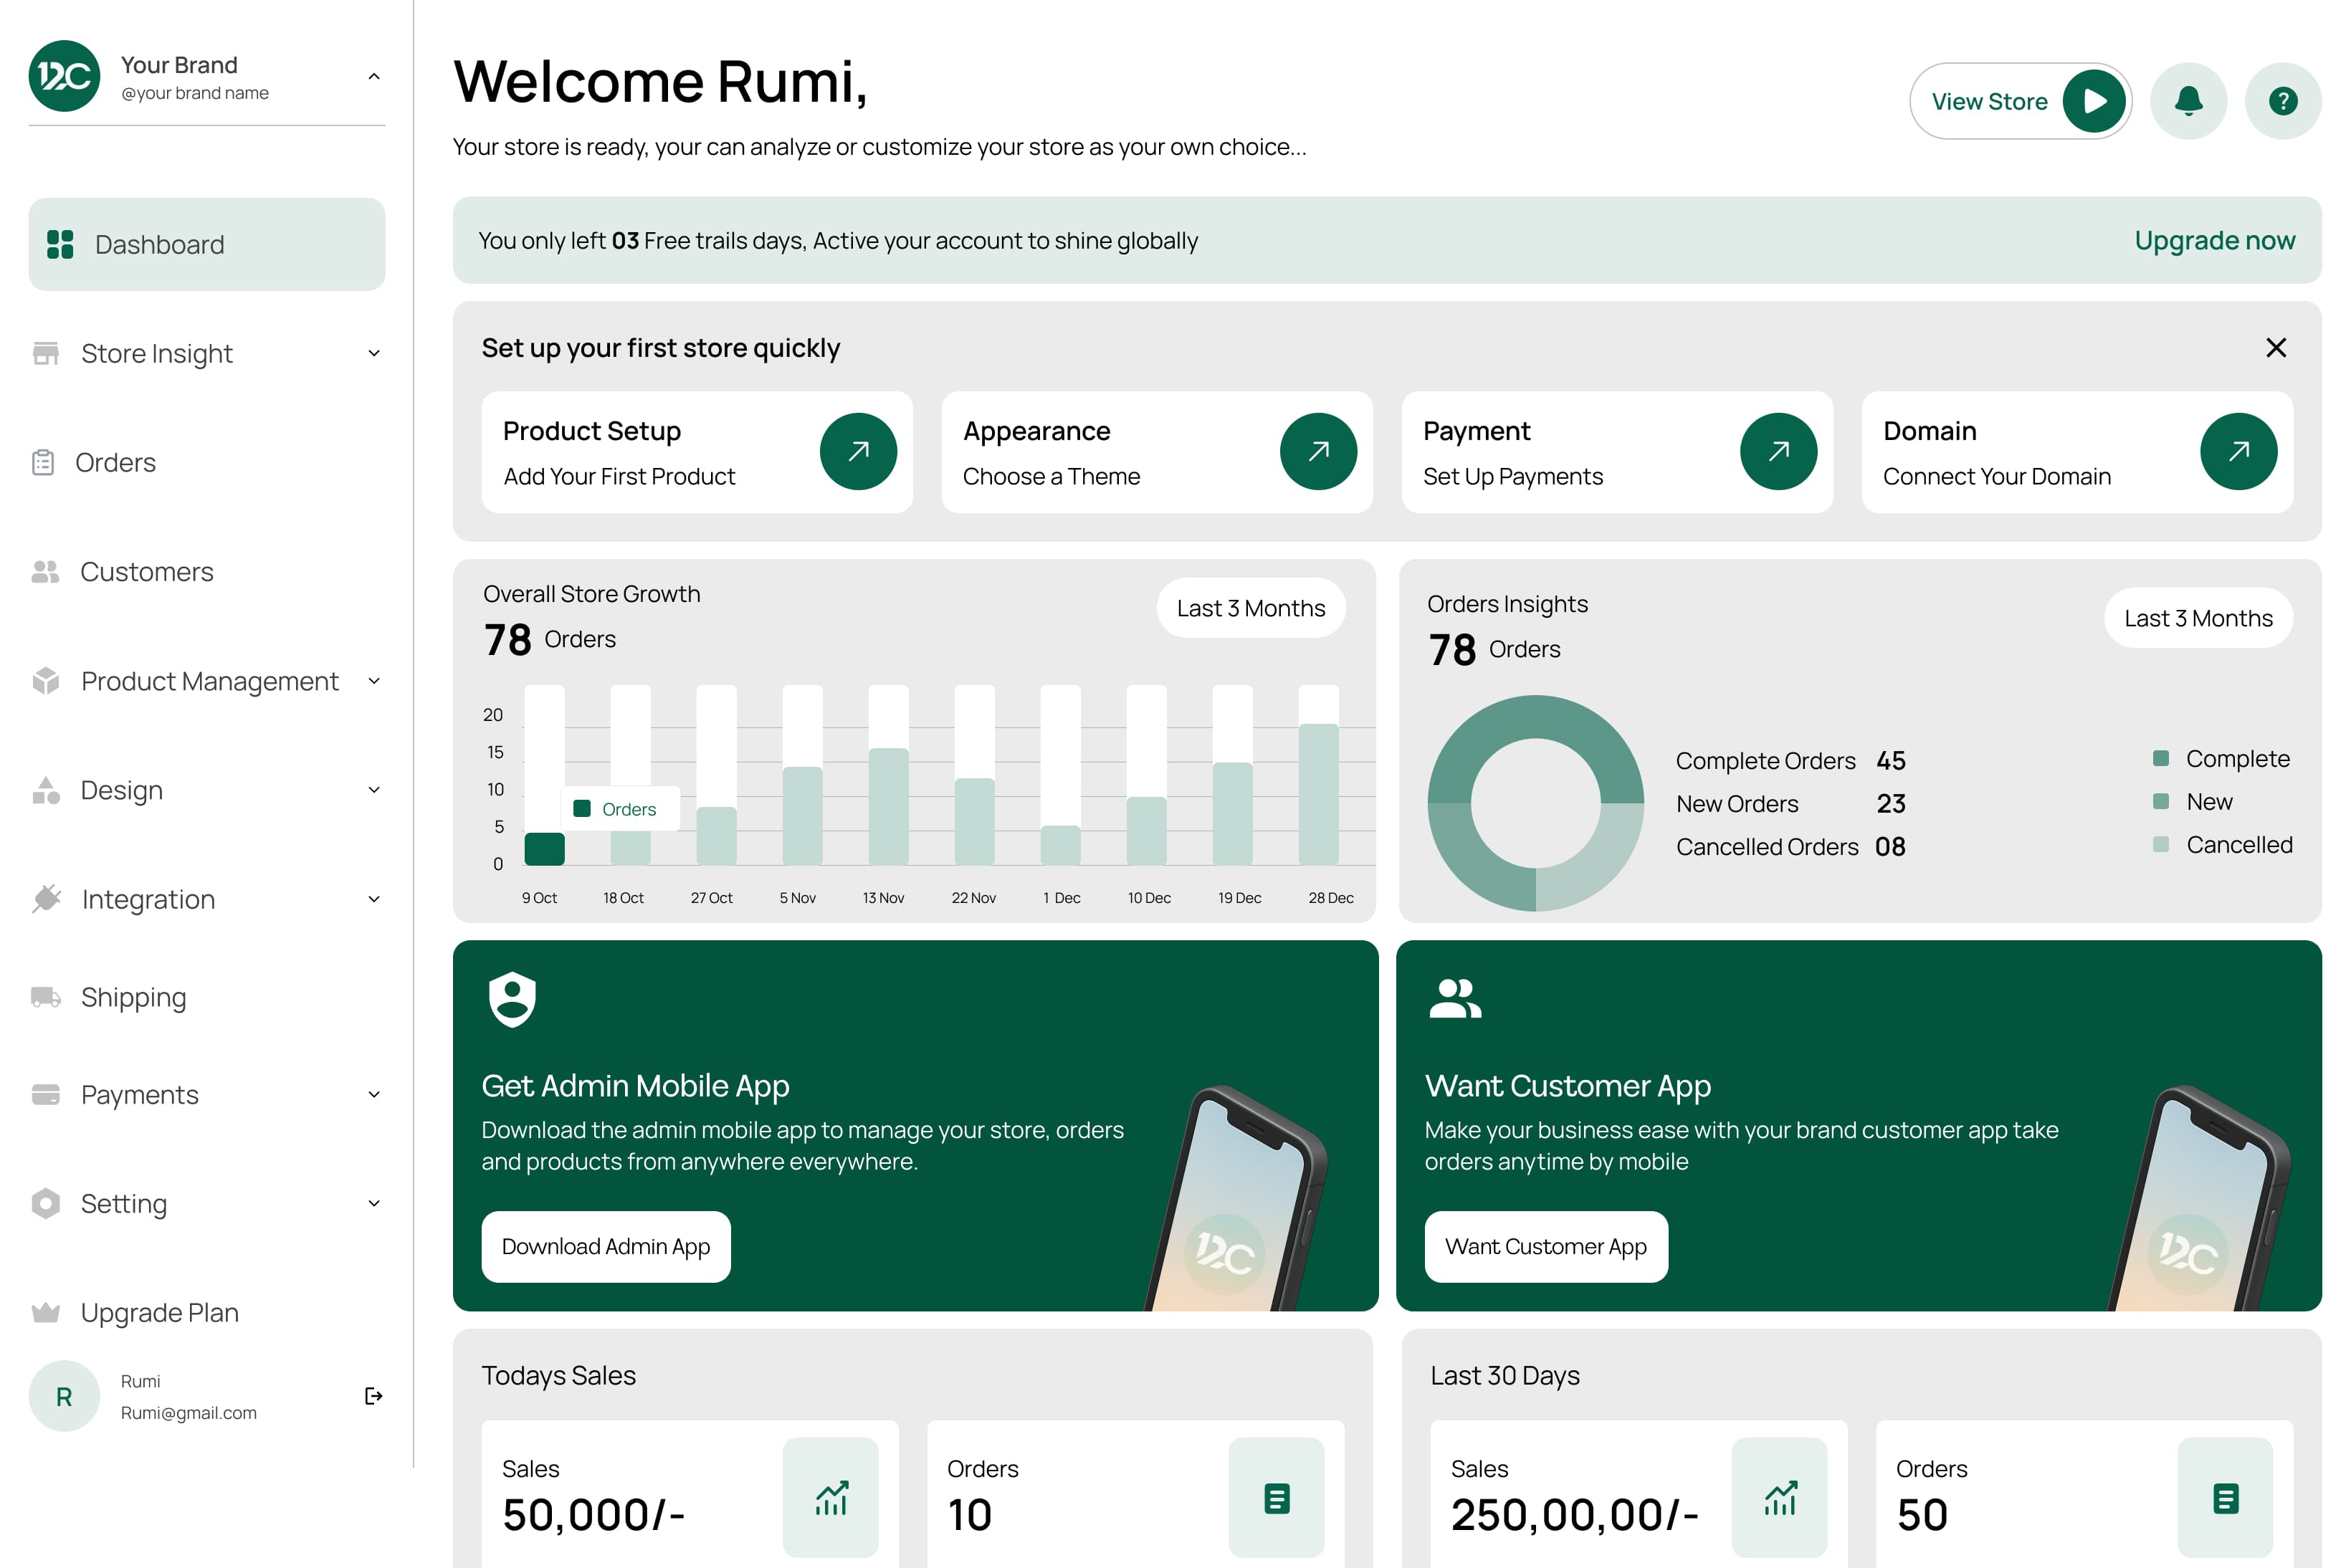Expand Store Insight submenu chevron

tap(373, 353)
